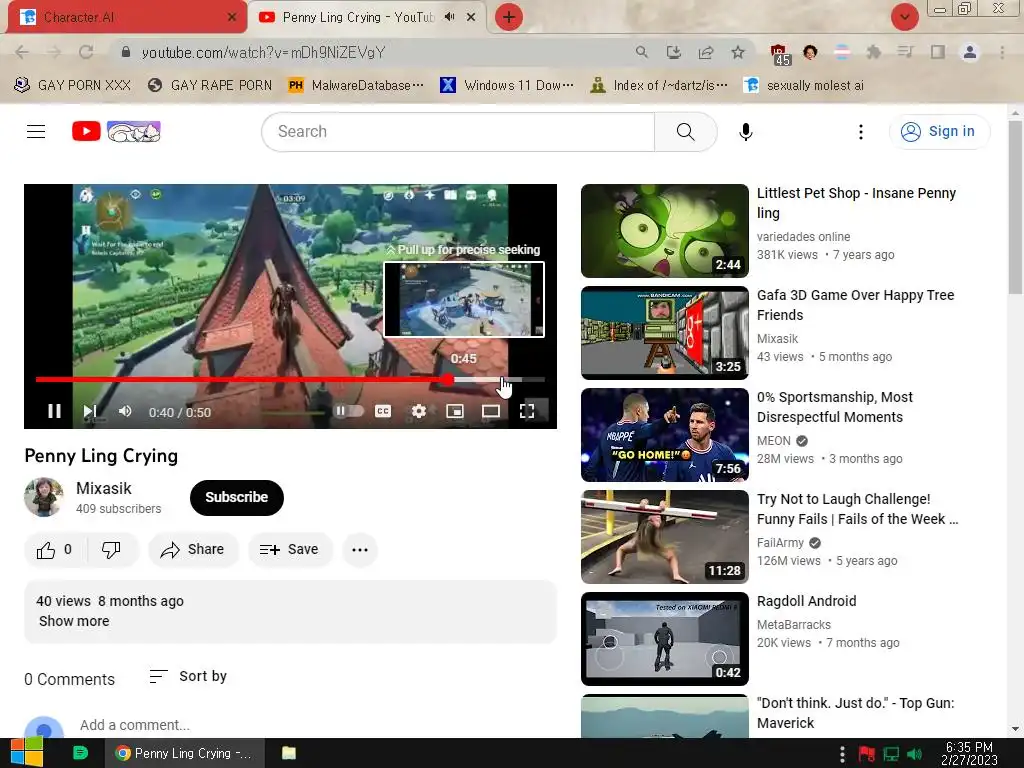The image size is (1024, 768).
Task: Focus the YouTube Search field
Action: (458, 131)
